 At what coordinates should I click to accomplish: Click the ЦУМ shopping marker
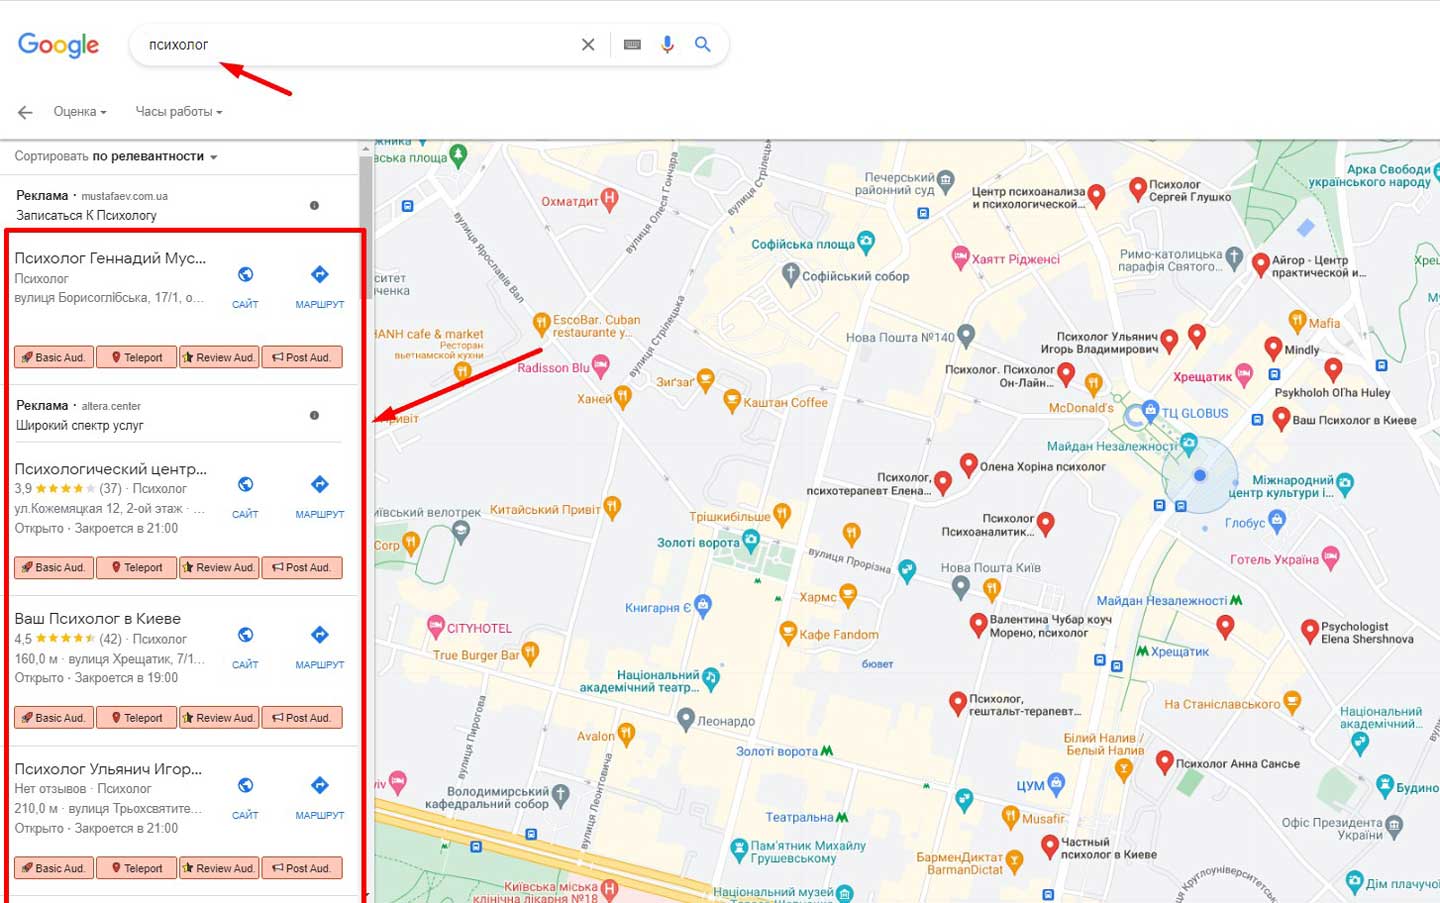click(1056, 784)
